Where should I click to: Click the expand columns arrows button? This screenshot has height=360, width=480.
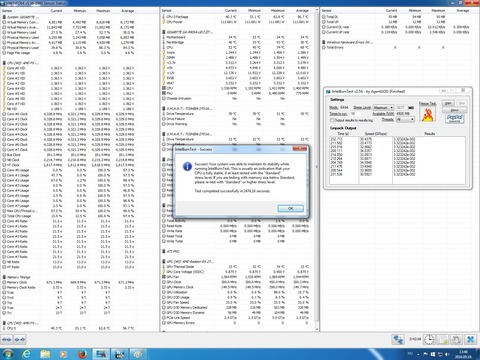7,340
